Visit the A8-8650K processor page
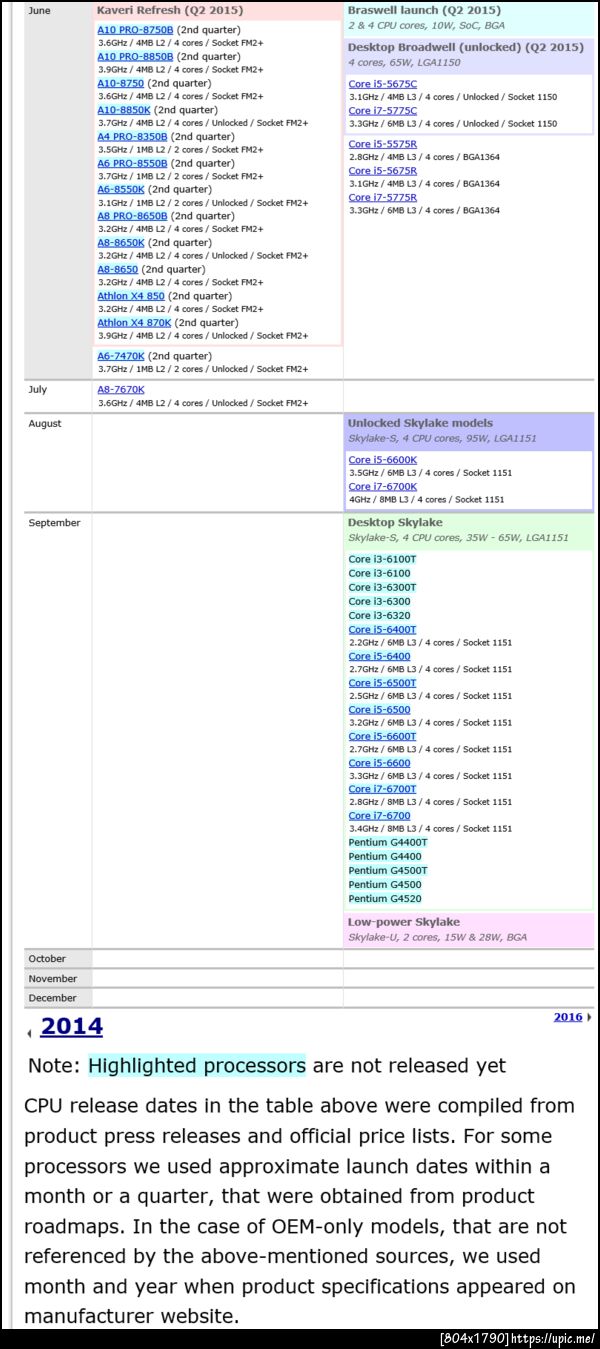 point(121,243)
